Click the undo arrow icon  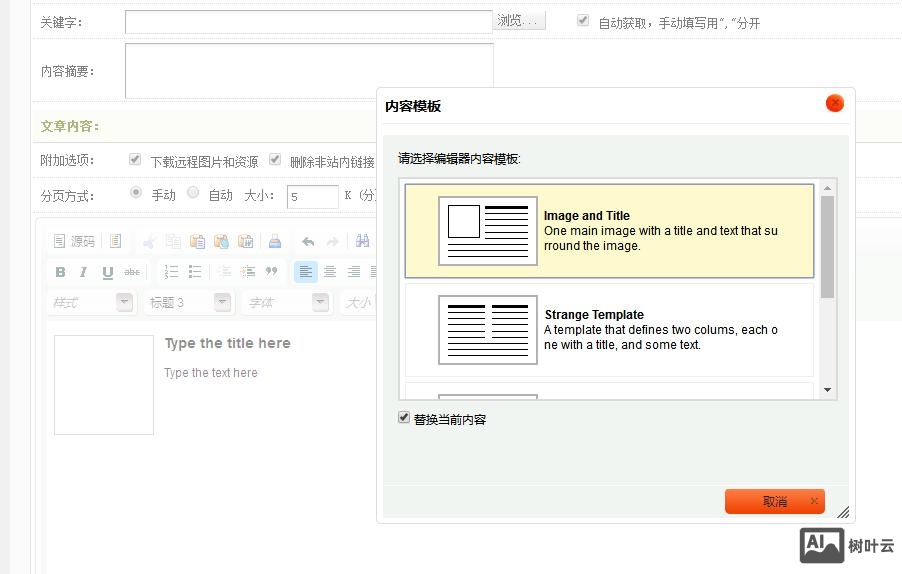[308, 241]
